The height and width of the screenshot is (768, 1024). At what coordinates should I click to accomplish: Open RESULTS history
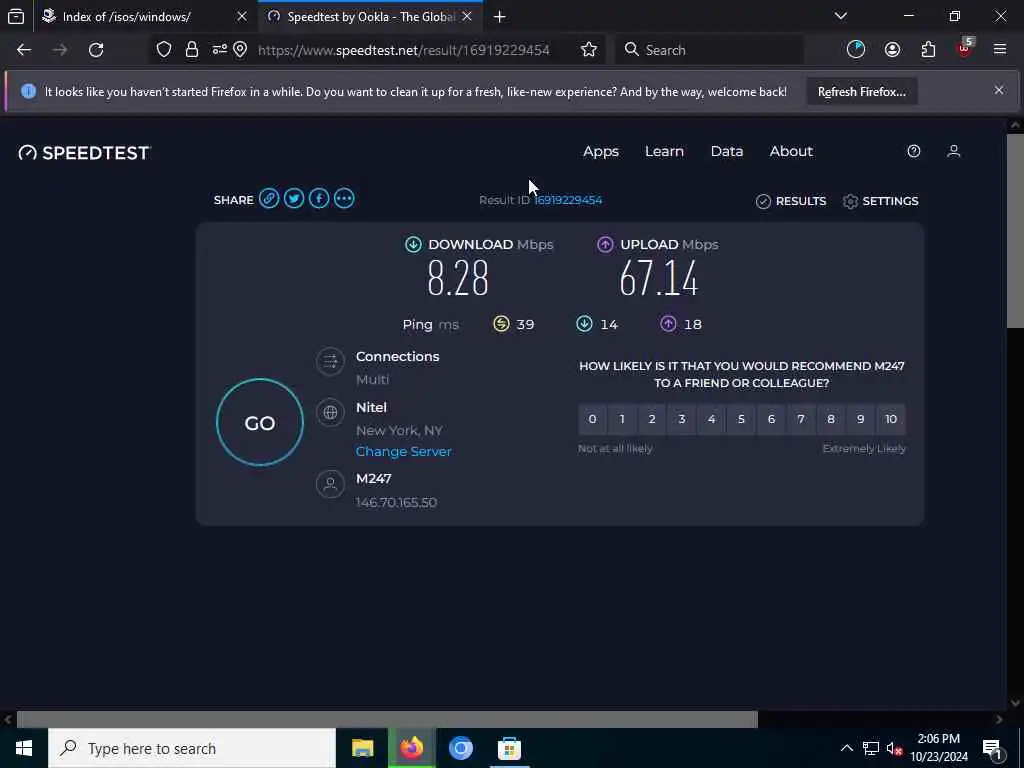(x=791, y=201)
